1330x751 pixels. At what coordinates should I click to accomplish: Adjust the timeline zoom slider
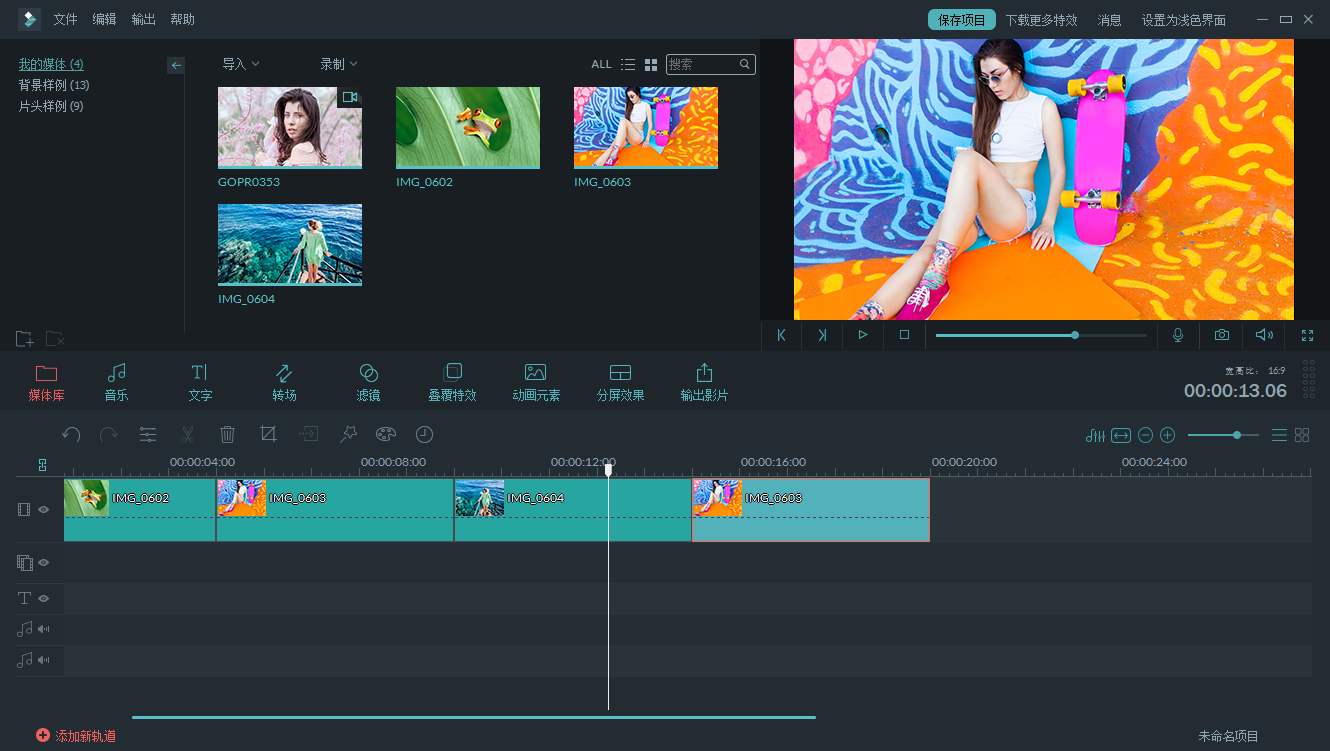(1237, 435)
